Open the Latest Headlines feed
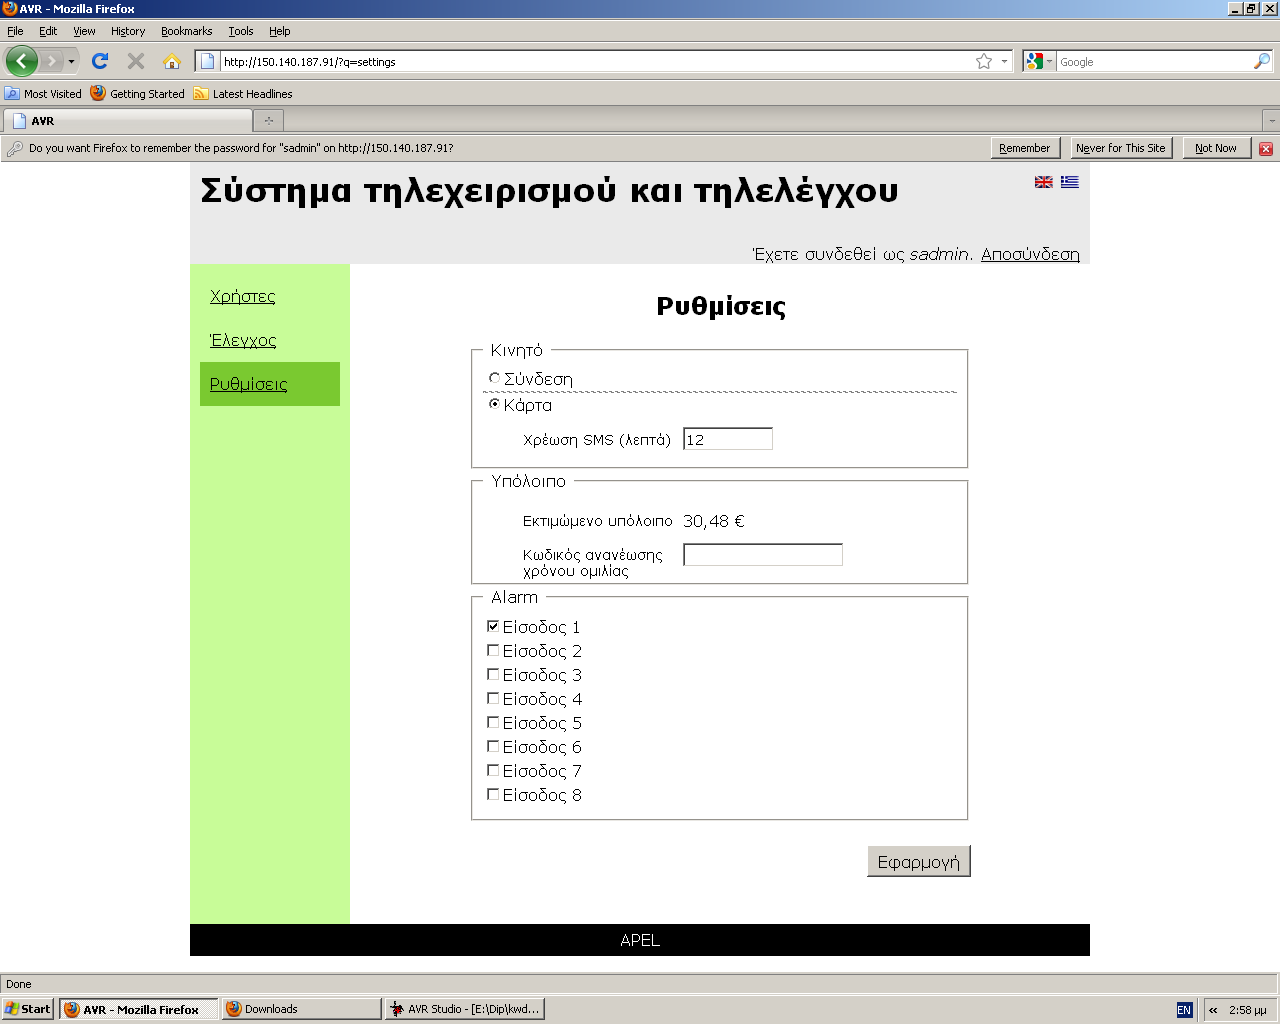 coord(243,93)
